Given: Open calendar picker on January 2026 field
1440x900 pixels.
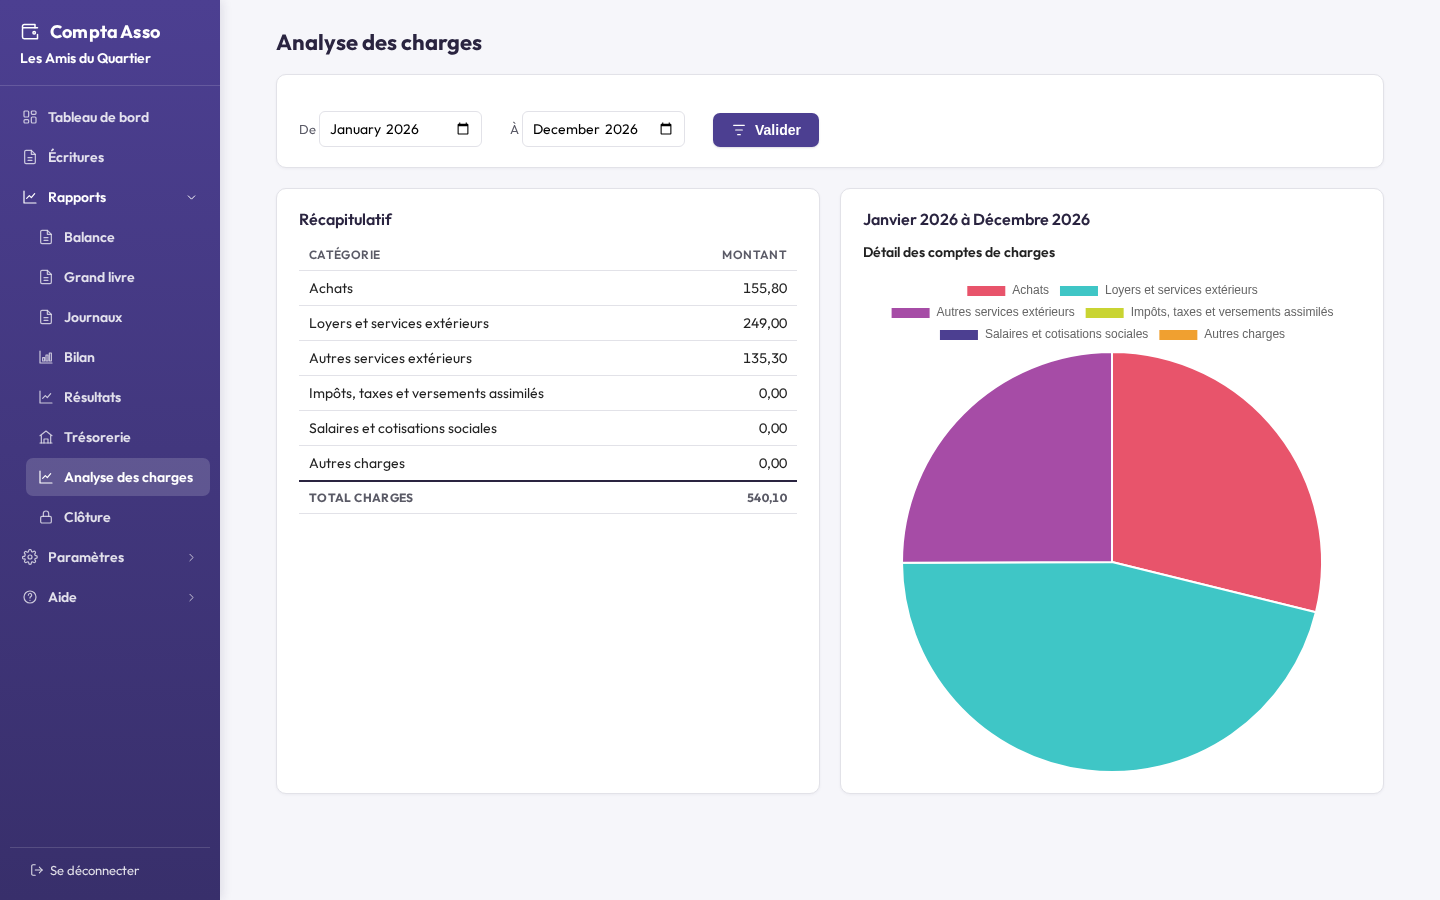Looking at the screenshot, I should click(x=463, y=129).
